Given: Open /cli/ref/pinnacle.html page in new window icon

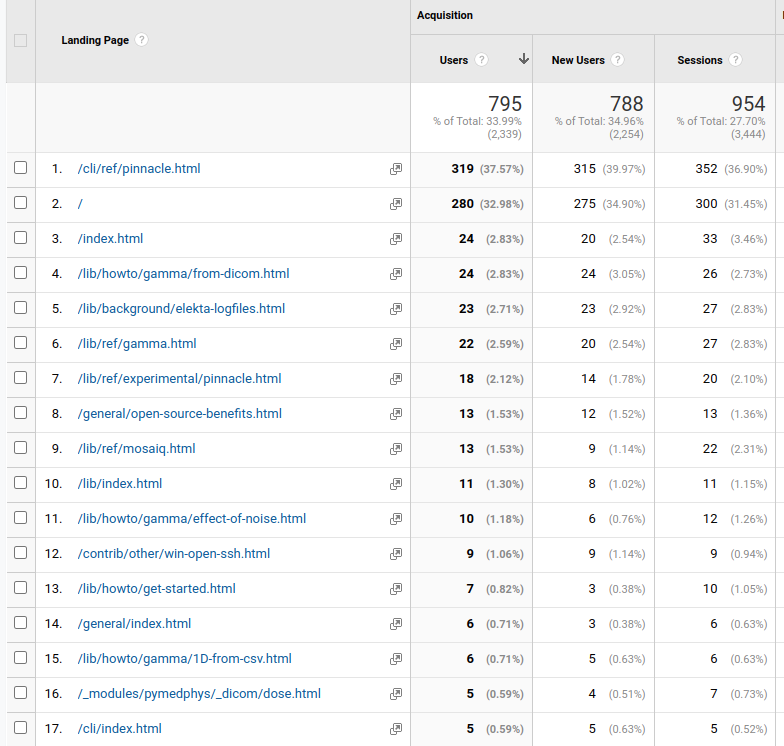Looking at the screenshot, I should (396, 169).
